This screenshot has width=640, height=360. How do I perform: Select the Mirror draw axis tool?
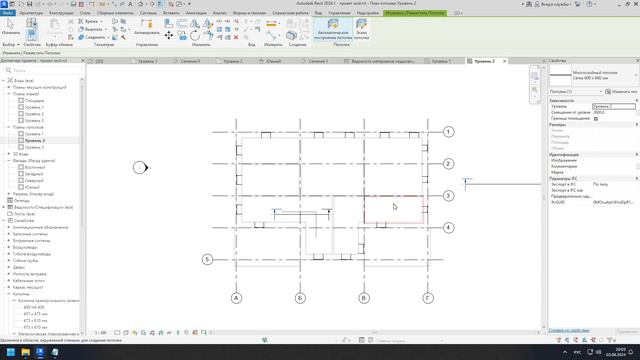[207, 24]
